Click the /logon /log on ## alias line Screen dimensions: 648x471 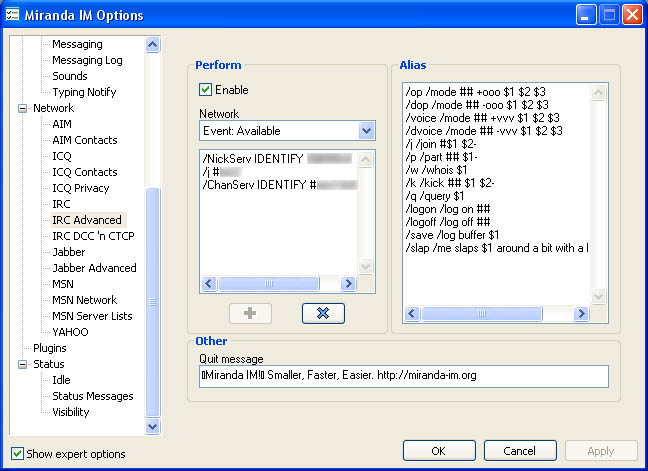pyautogui.click(x=448, y=209)
